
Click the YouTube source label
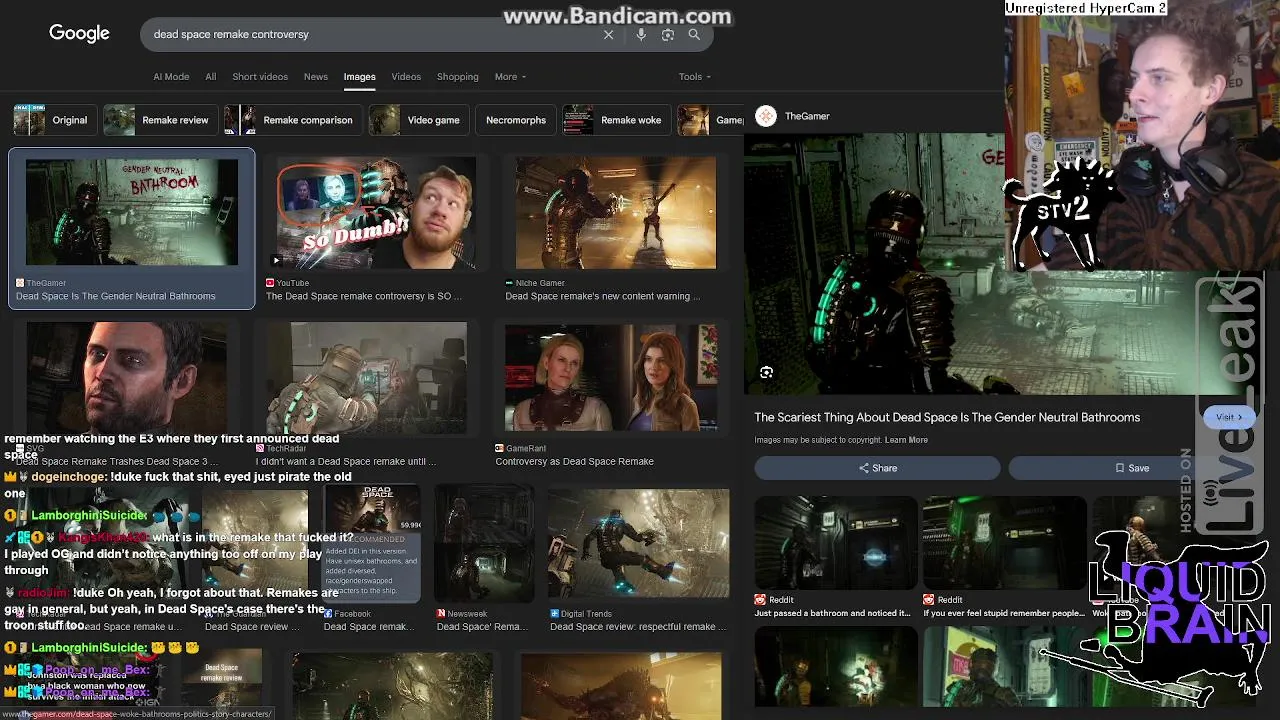[x=293, y=283]
